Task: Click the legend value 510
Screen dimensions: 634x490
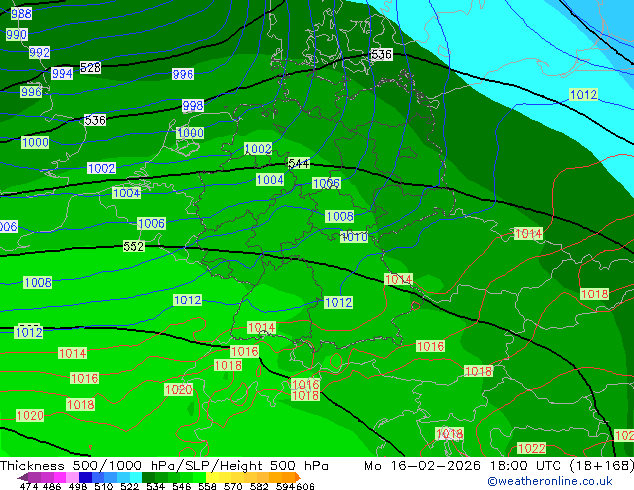Action: click(104, 486)
